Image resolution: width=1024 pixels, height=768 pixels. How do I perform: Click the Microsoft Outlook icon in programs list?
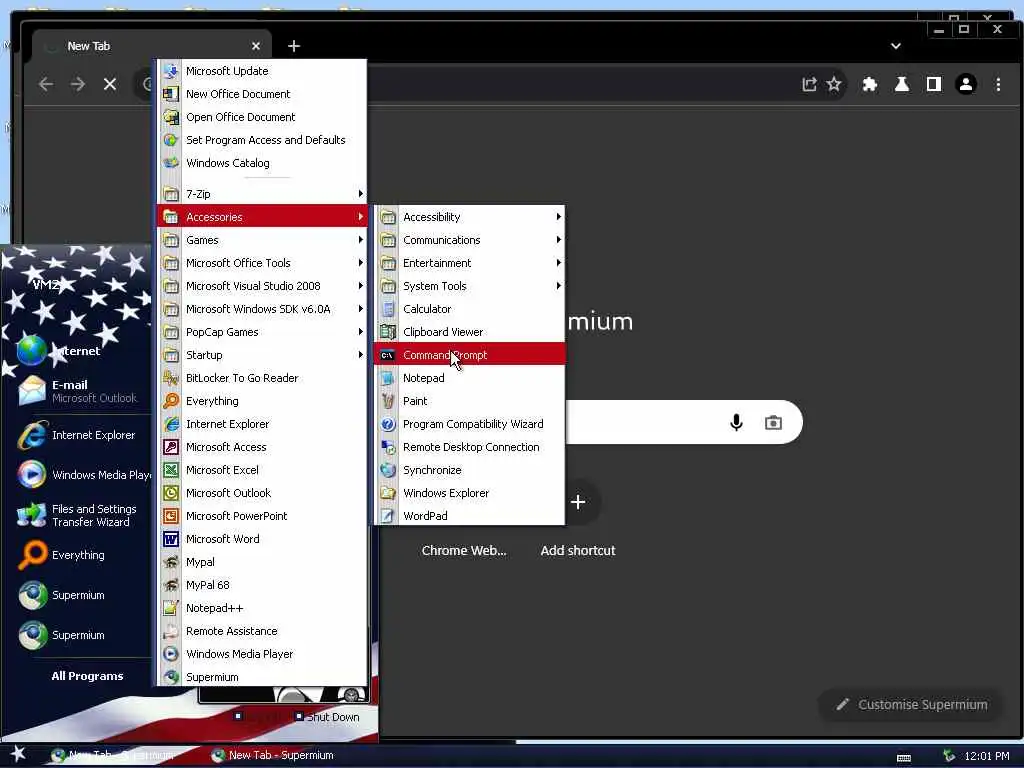click(x=170, y=492)
